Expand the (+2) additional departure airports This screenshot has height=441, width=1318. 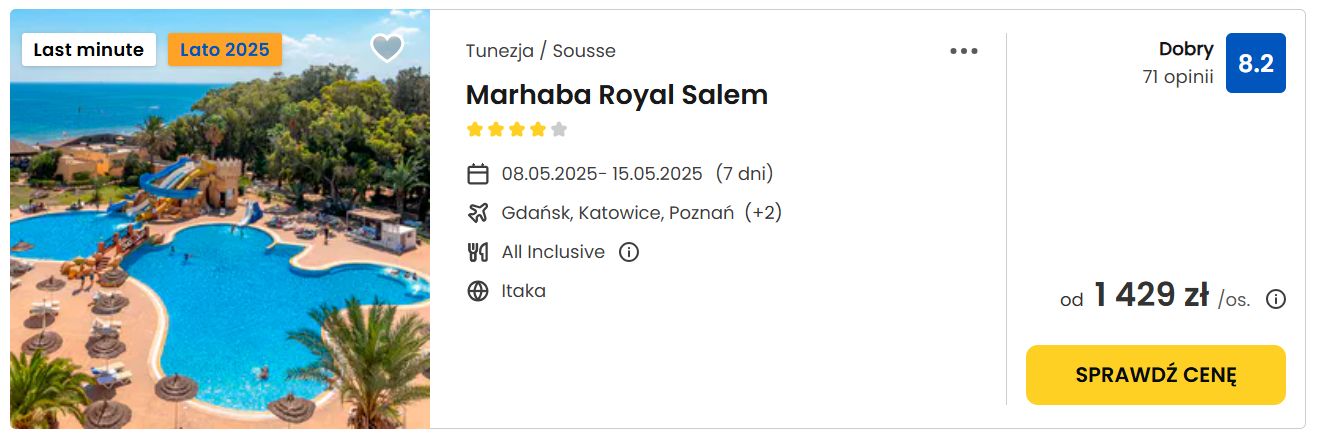(x=763, y=213)
